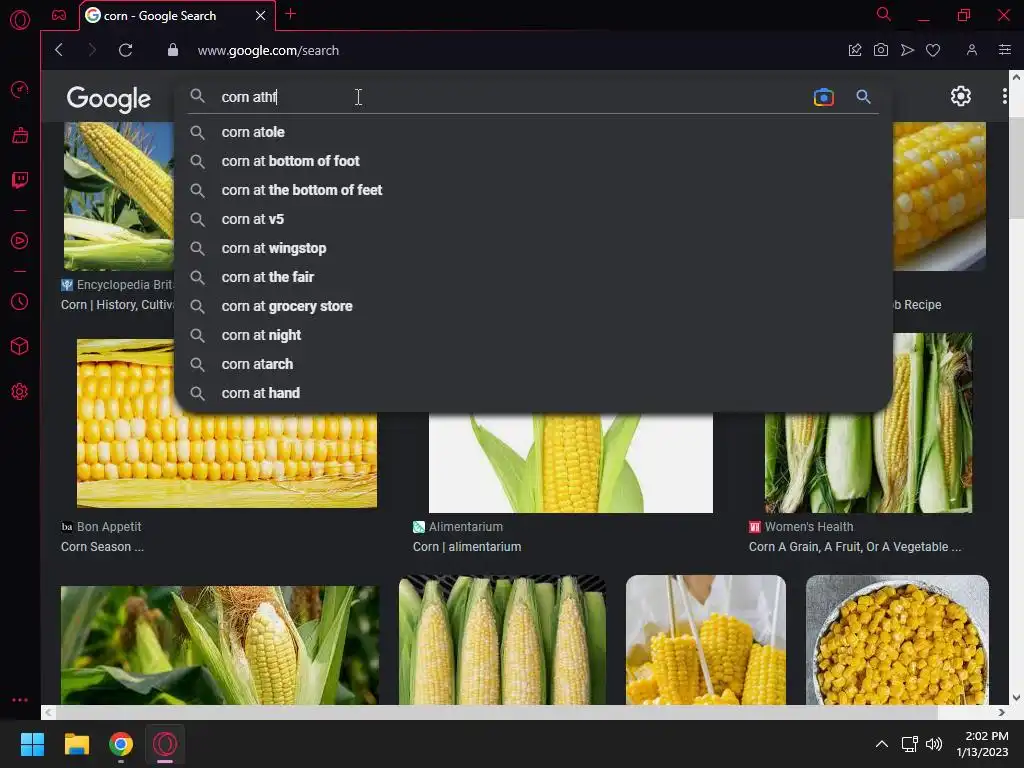This screenshot has width=1024, height=768.
Task: Open Easy Setup sliders icon
Action: [1004, 50]
